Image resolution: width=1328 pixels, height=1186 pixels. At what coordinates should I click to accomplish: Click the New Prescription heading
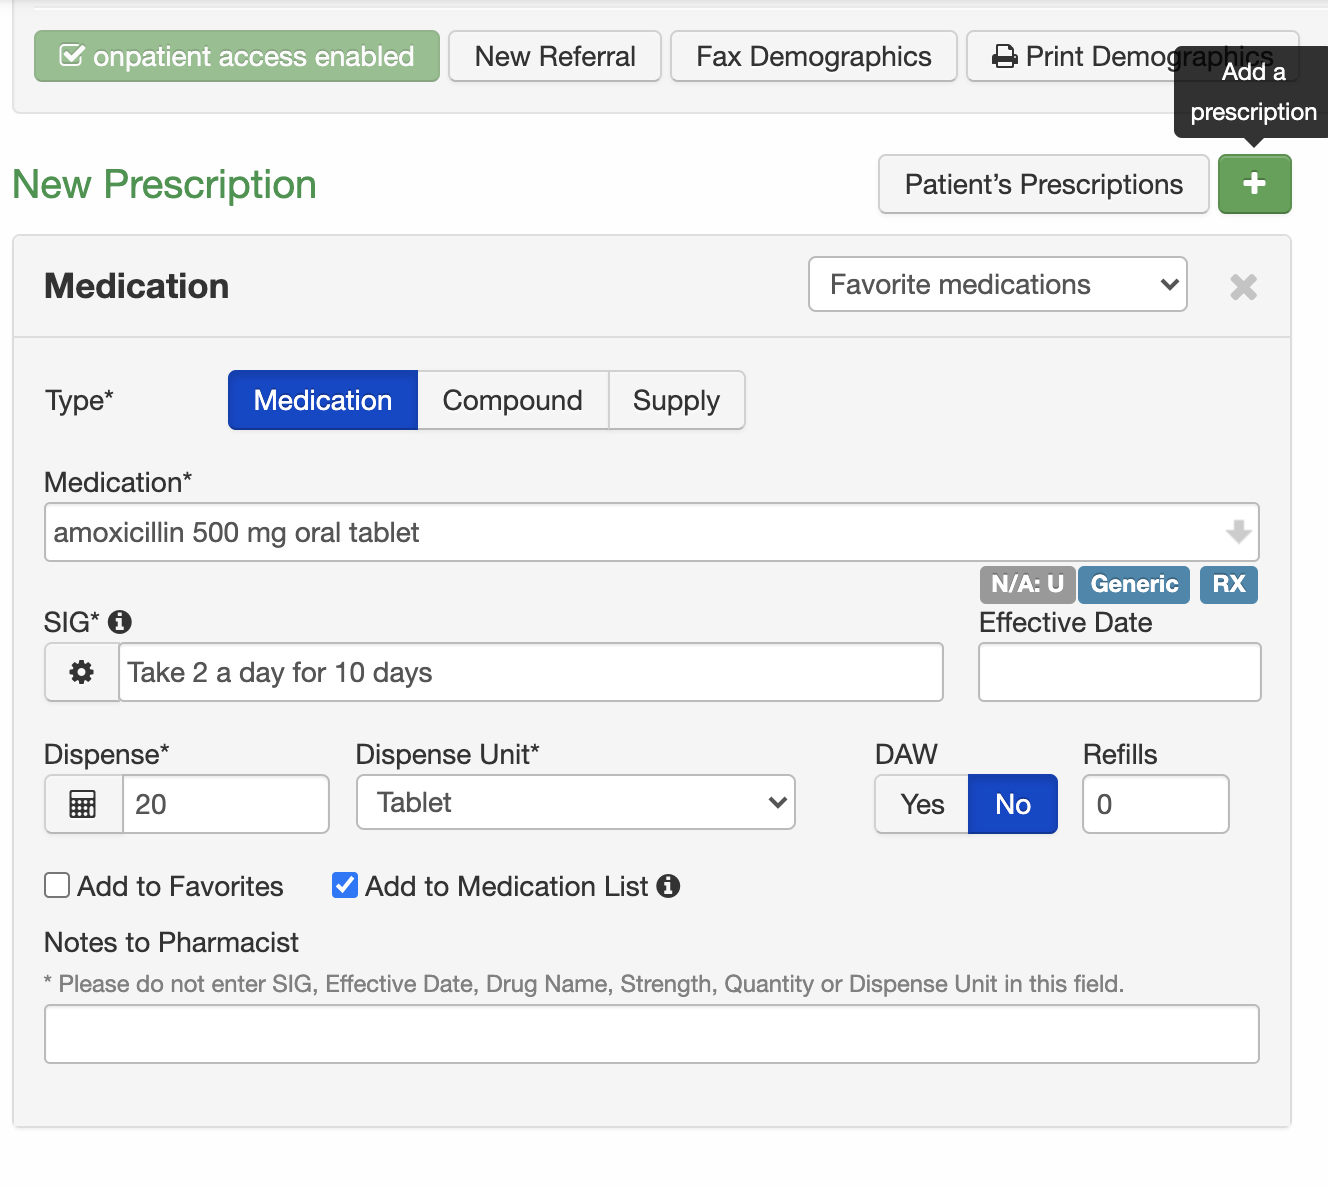point(164,185)
